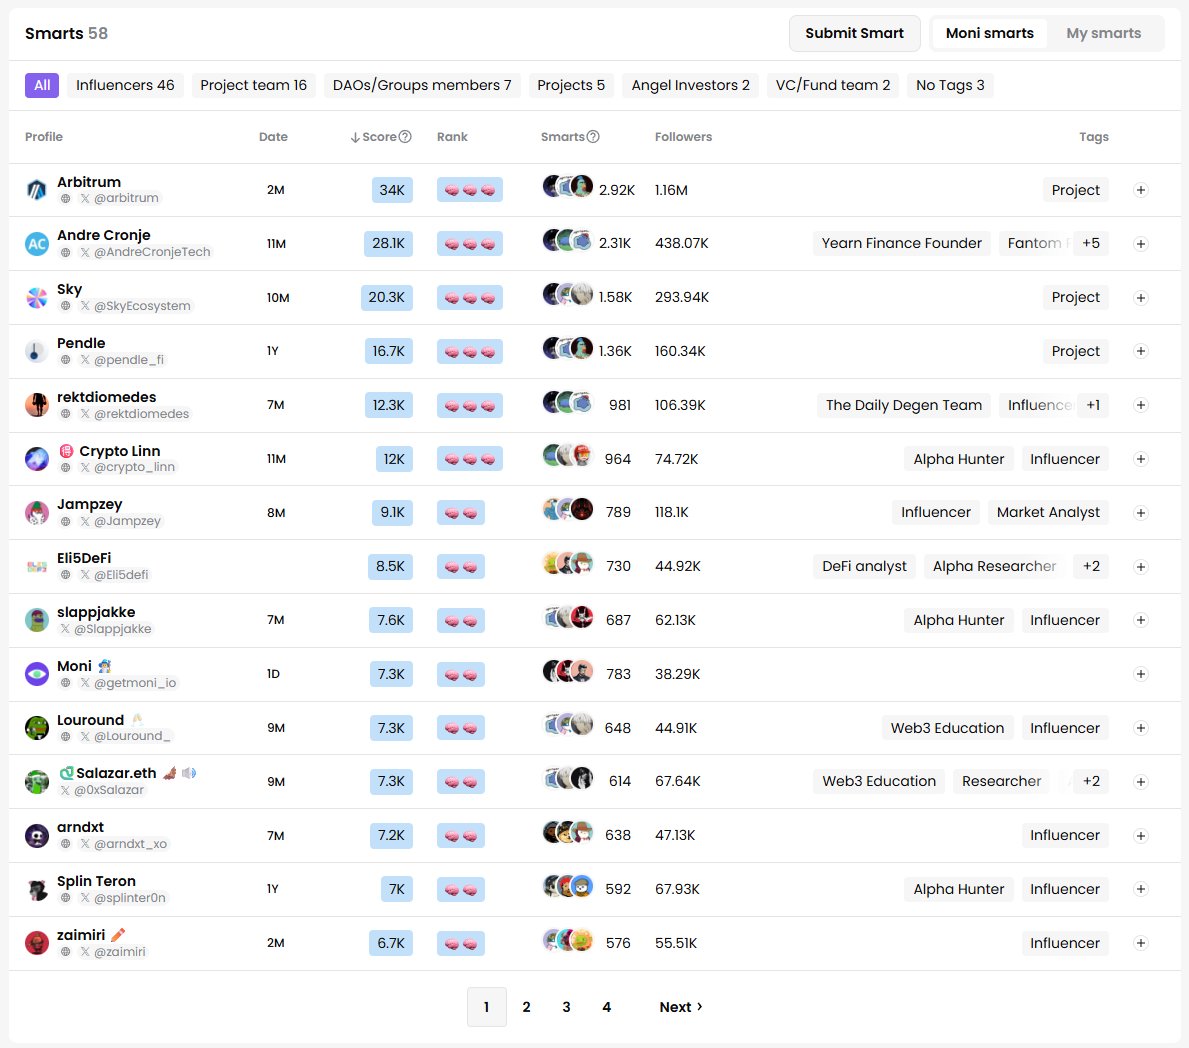Open the Pendle profile name

(x=81, y=344)
